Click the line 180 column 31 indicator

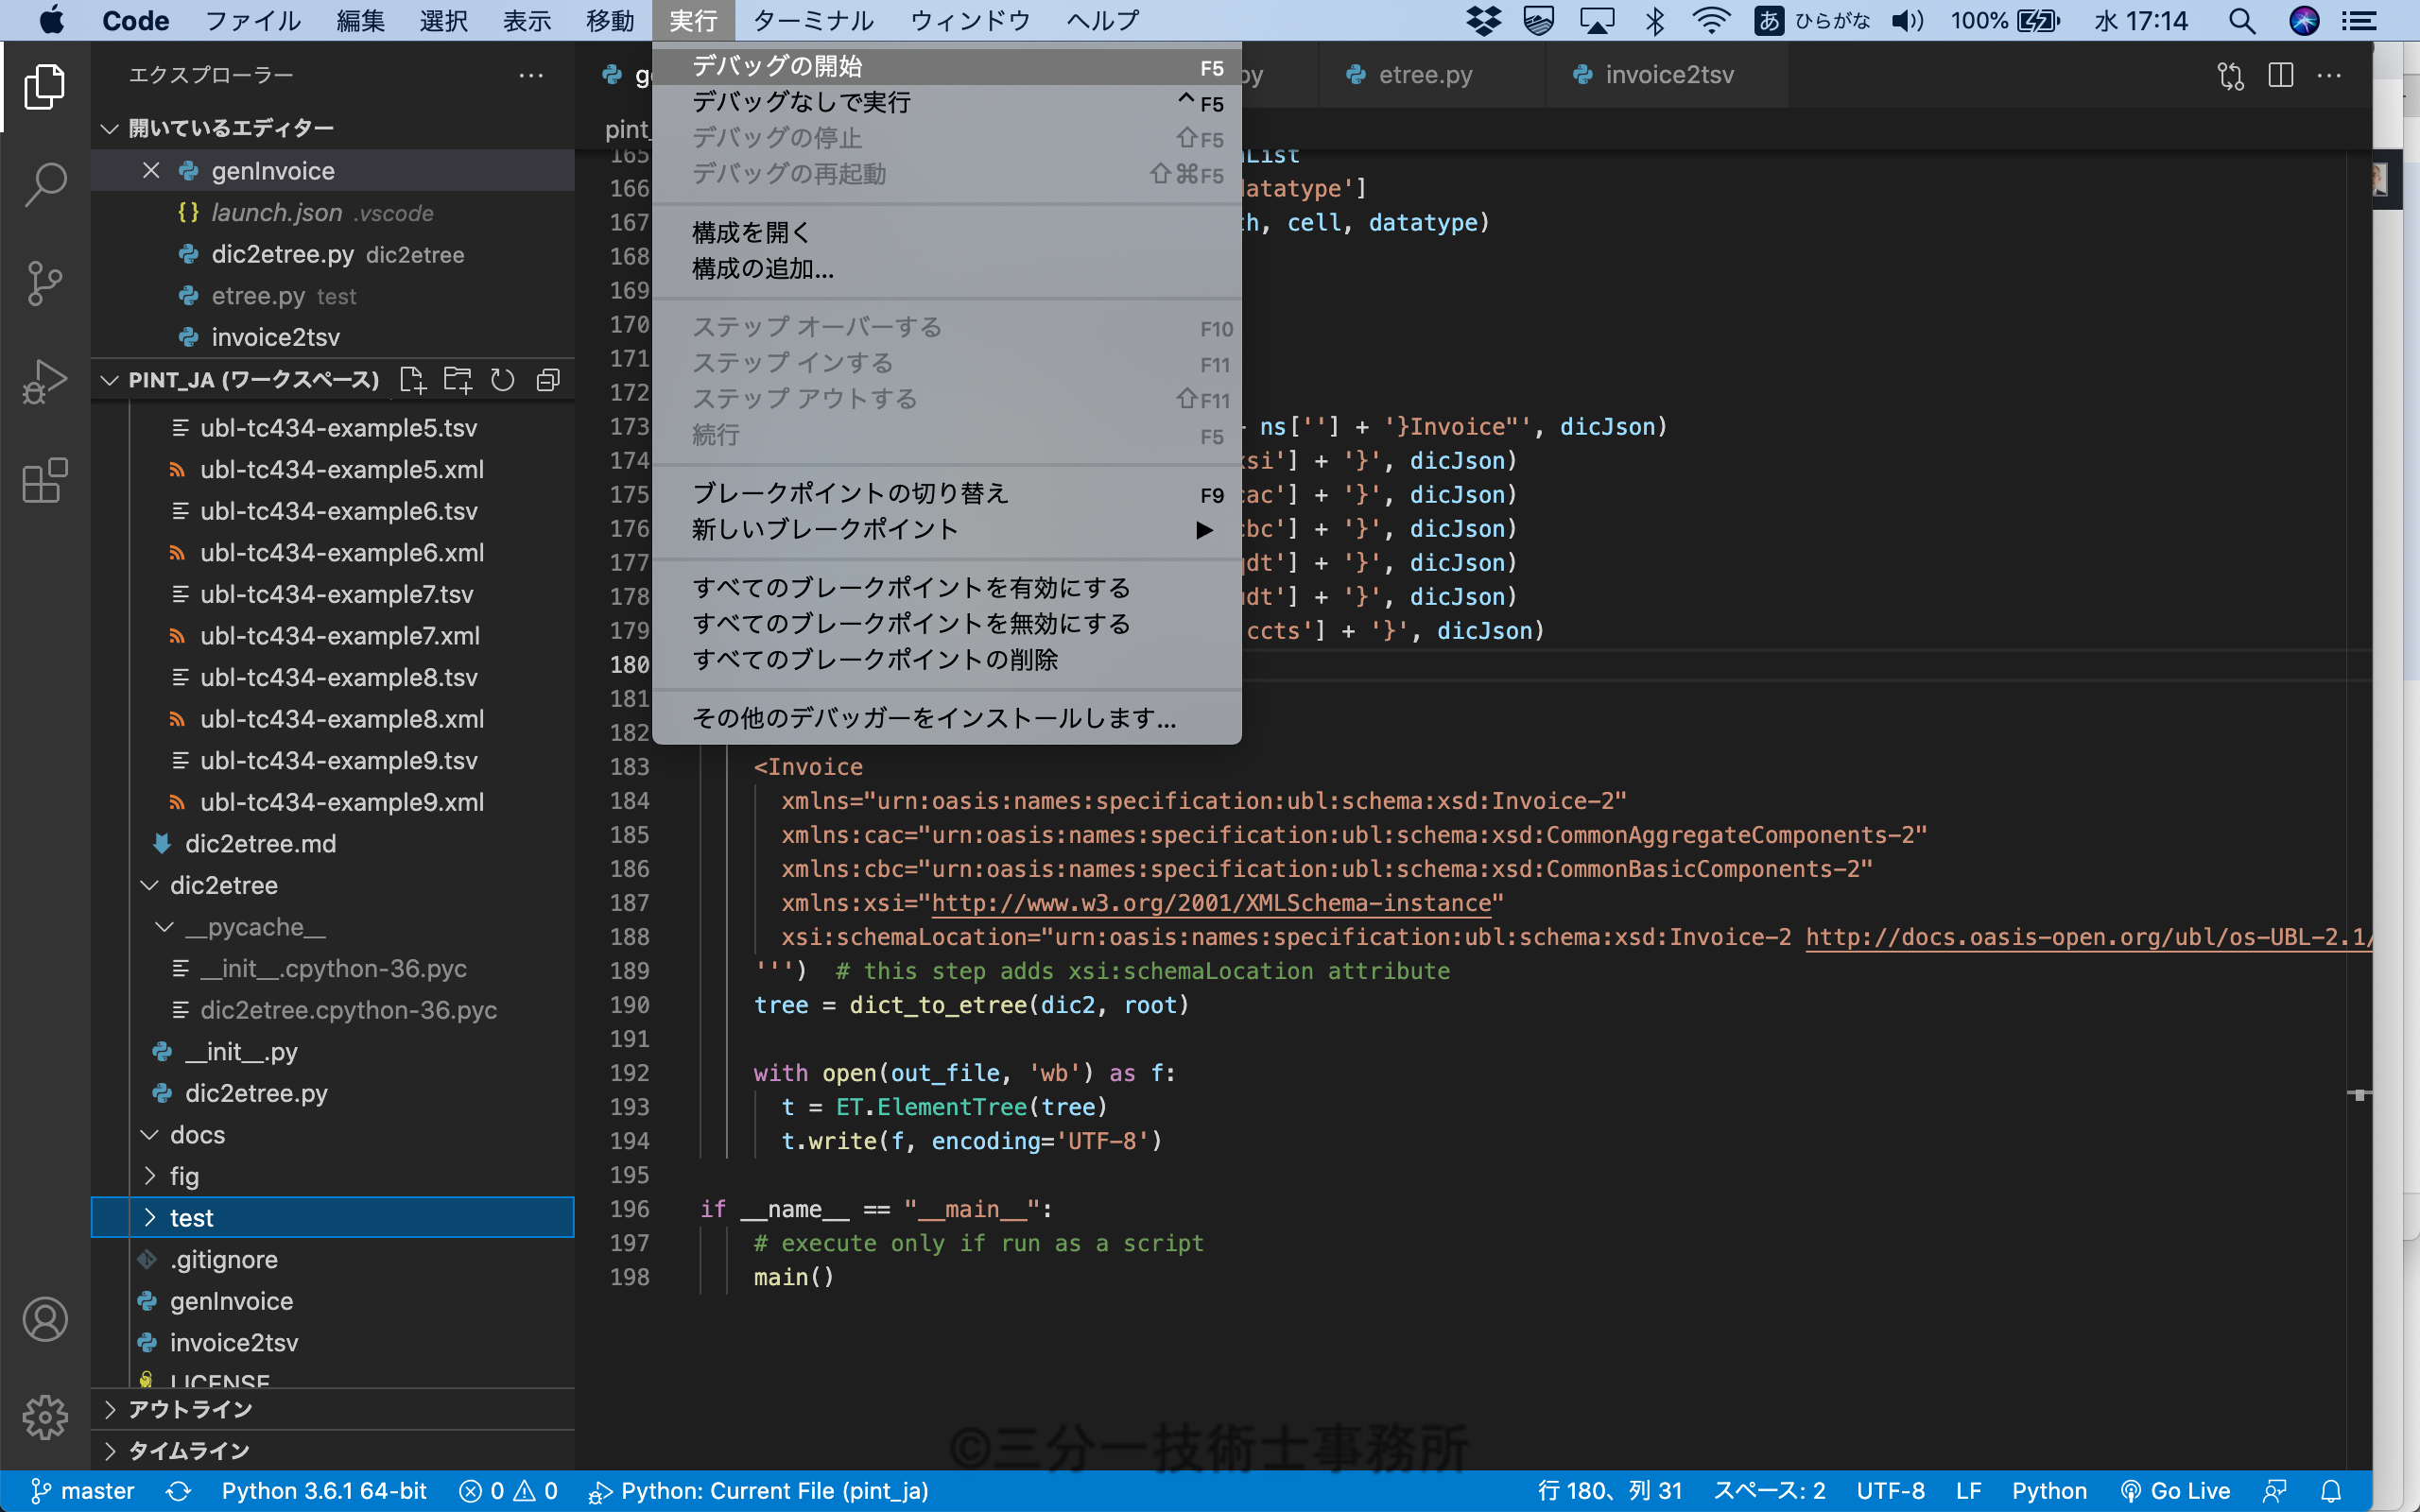1609,1491
